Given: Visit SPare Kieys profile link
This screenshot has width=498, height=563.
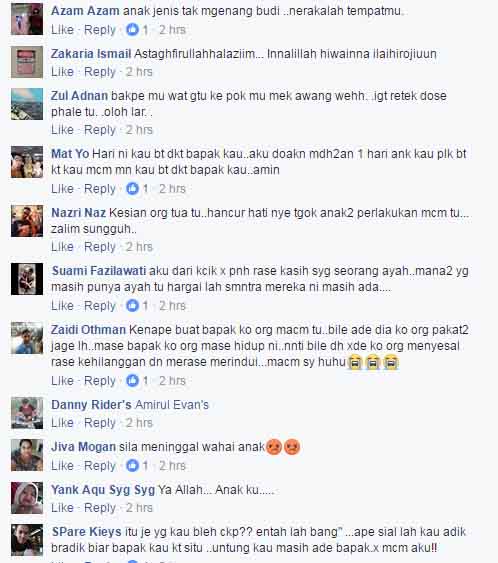Looking at the screenshot, I should (87, 532).
